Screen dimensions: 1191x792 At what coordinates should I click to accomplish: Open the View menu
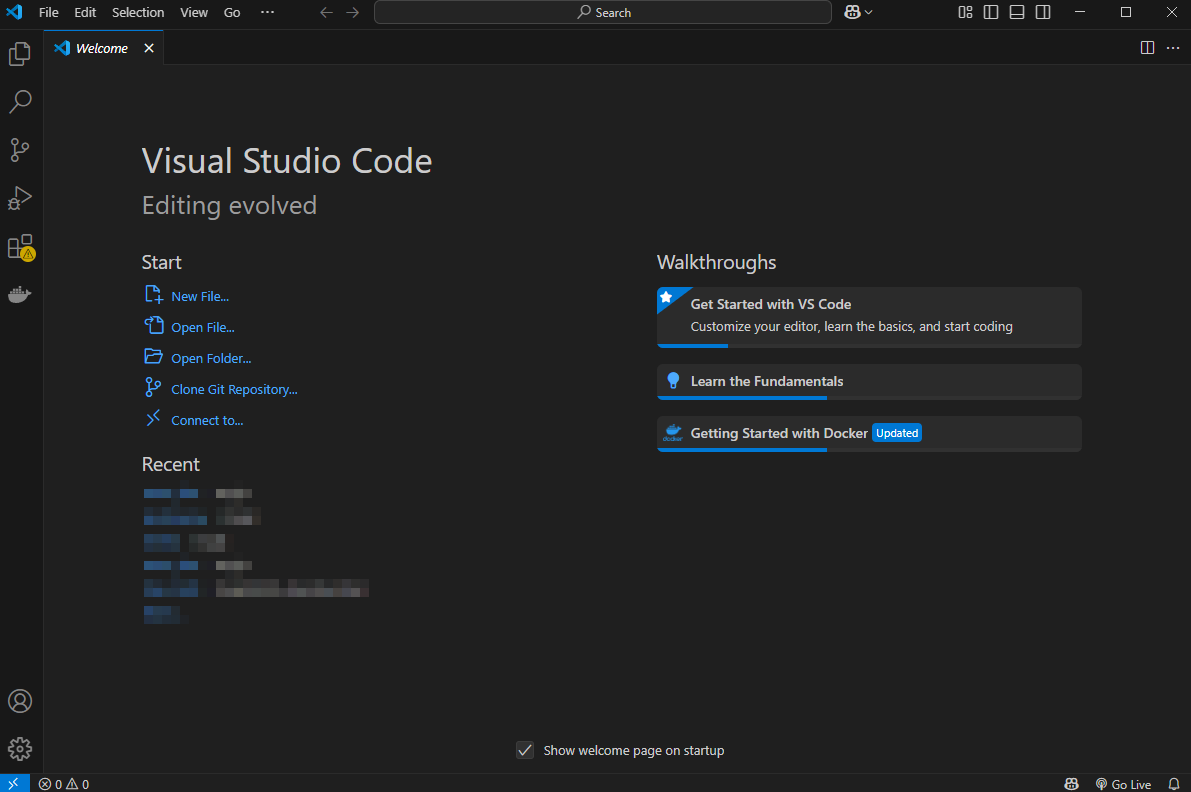click(194, 12)
